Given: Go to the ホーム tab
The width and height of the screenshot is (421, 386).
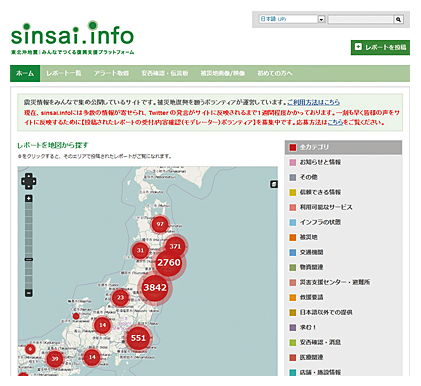Looking at the screenshot, I should click(25, 73).
